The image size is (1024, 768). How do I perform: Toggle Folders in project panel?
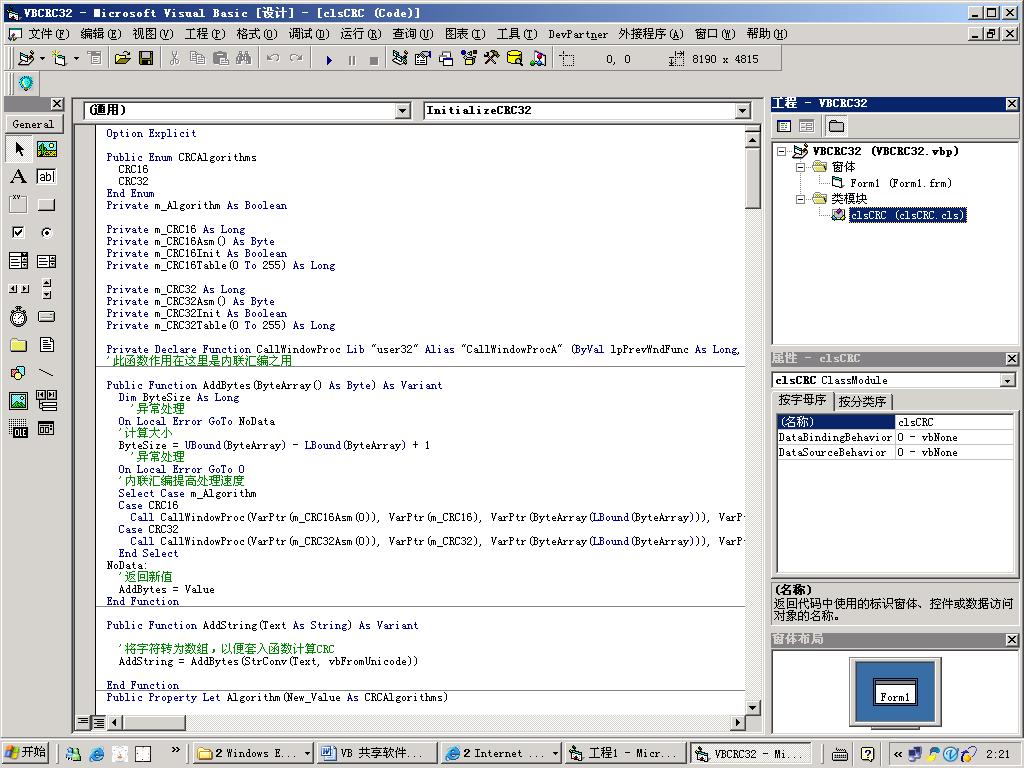pos(836,126)
